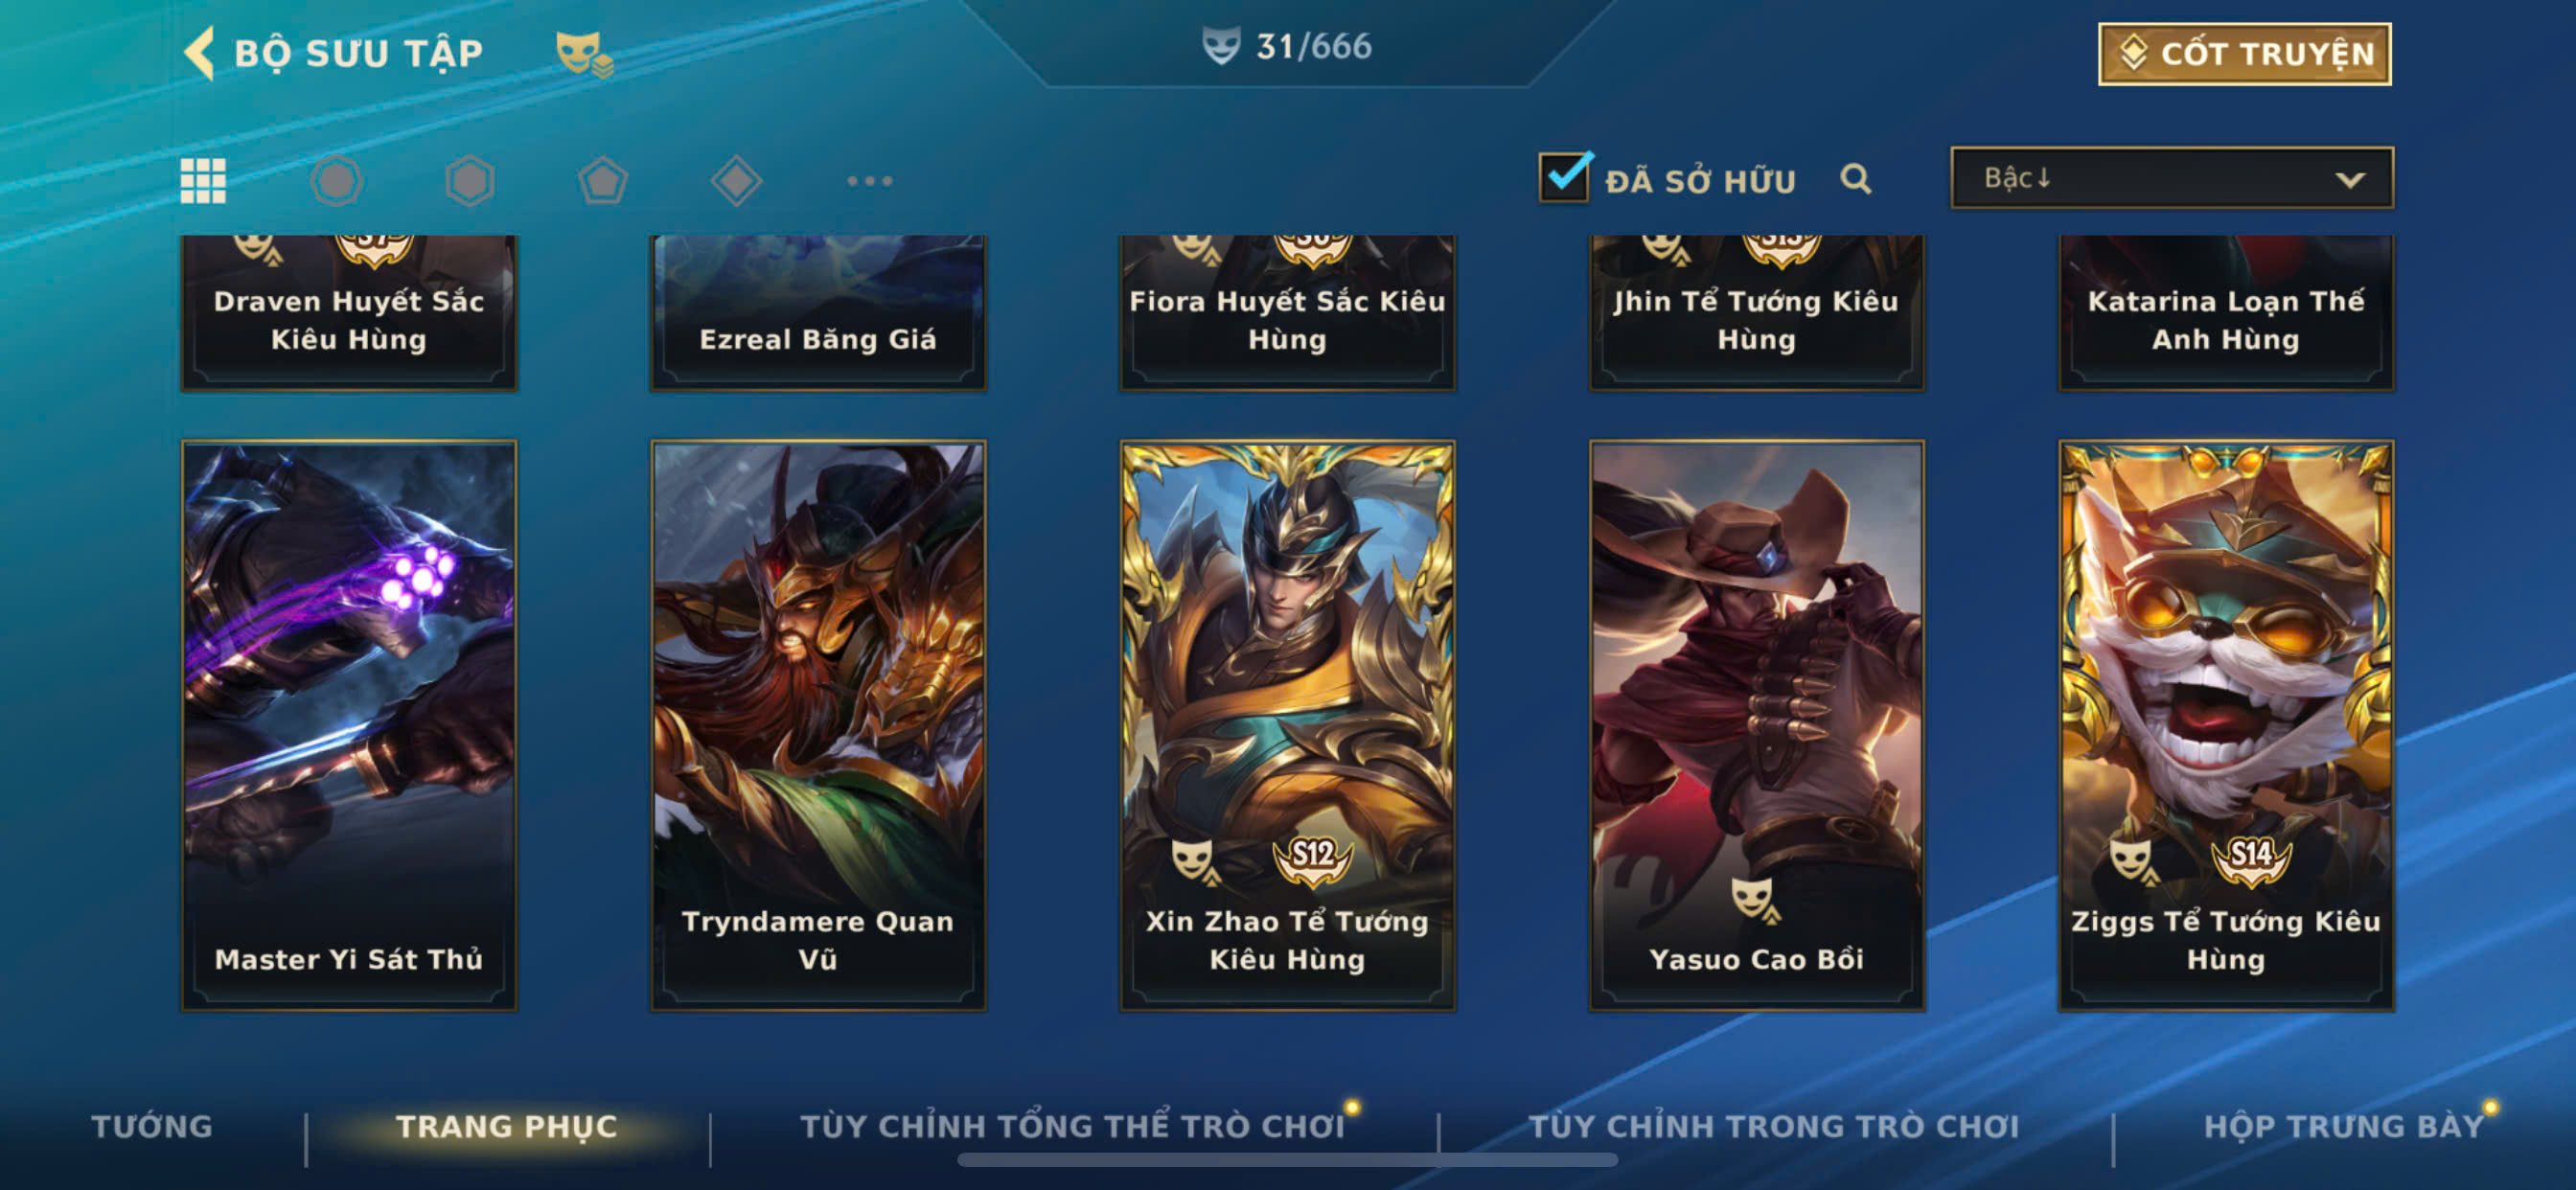This screenshot has height=1190, width=2576.
Task: Go back from Bộ Sưu Tập
Action: click(199, 52)
